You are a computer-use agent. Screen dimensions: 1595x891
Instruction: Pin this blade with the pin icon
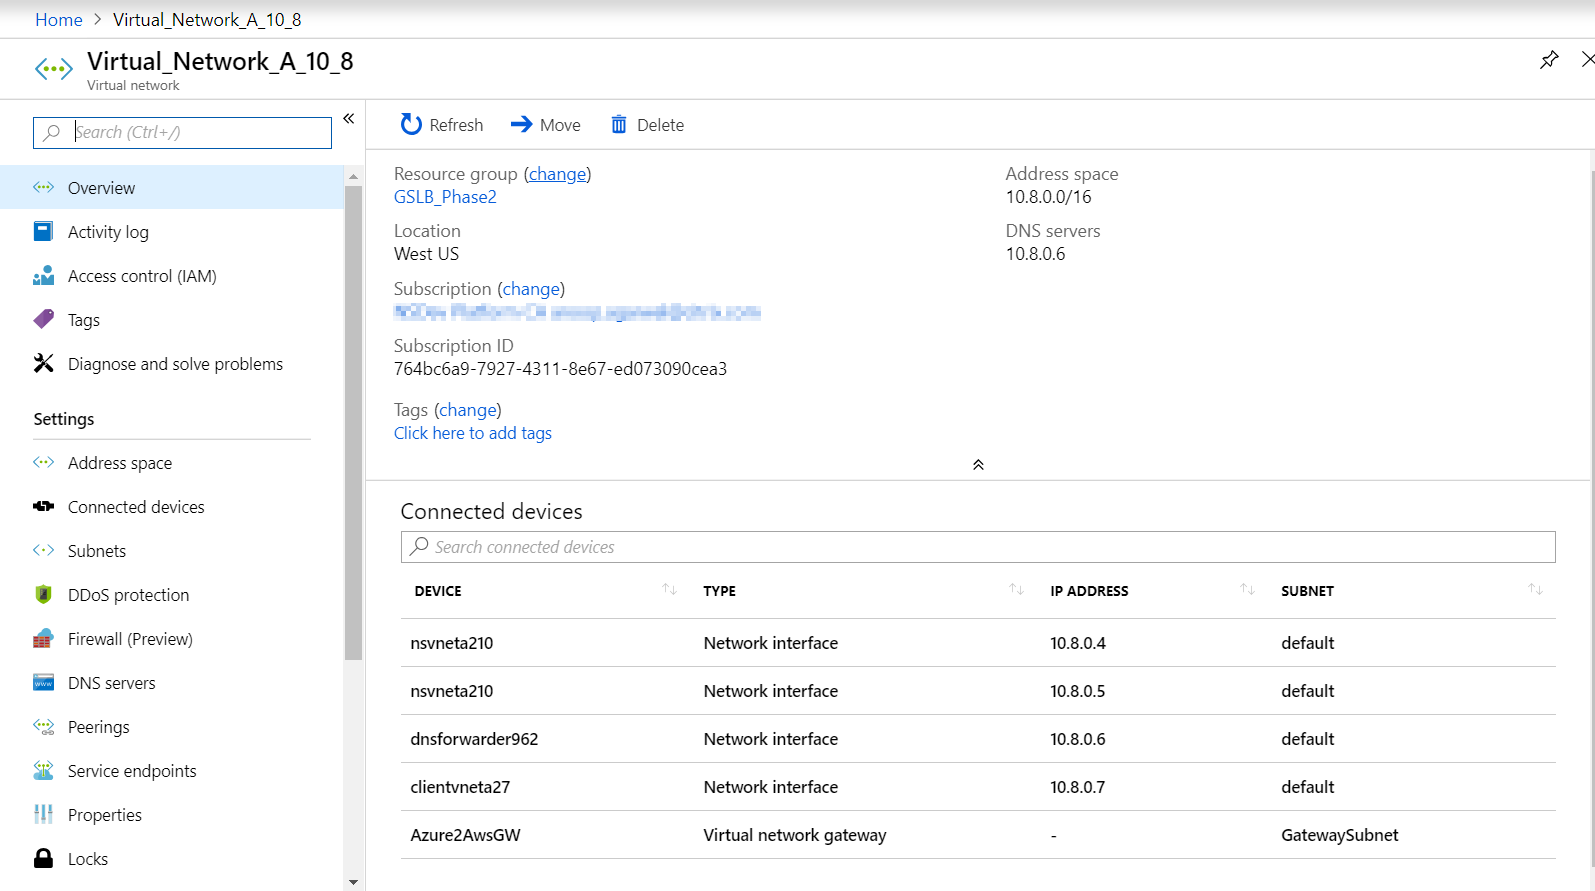point(1549,60)
